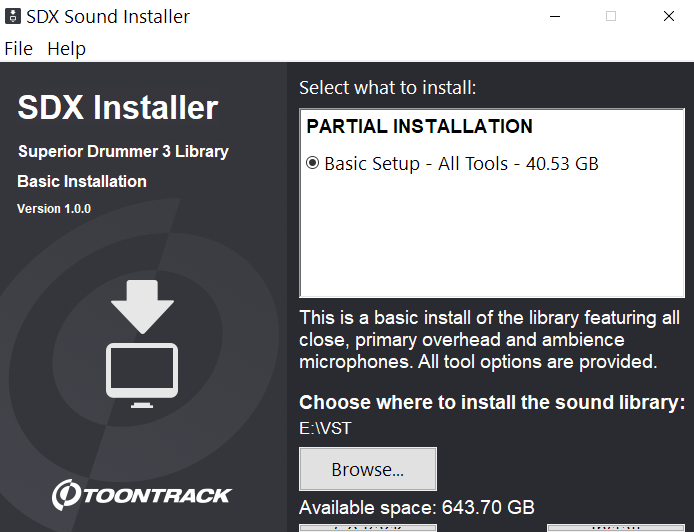Close the SDX Sound Installer window
The image size is (694, 532).
pos(668,16)
